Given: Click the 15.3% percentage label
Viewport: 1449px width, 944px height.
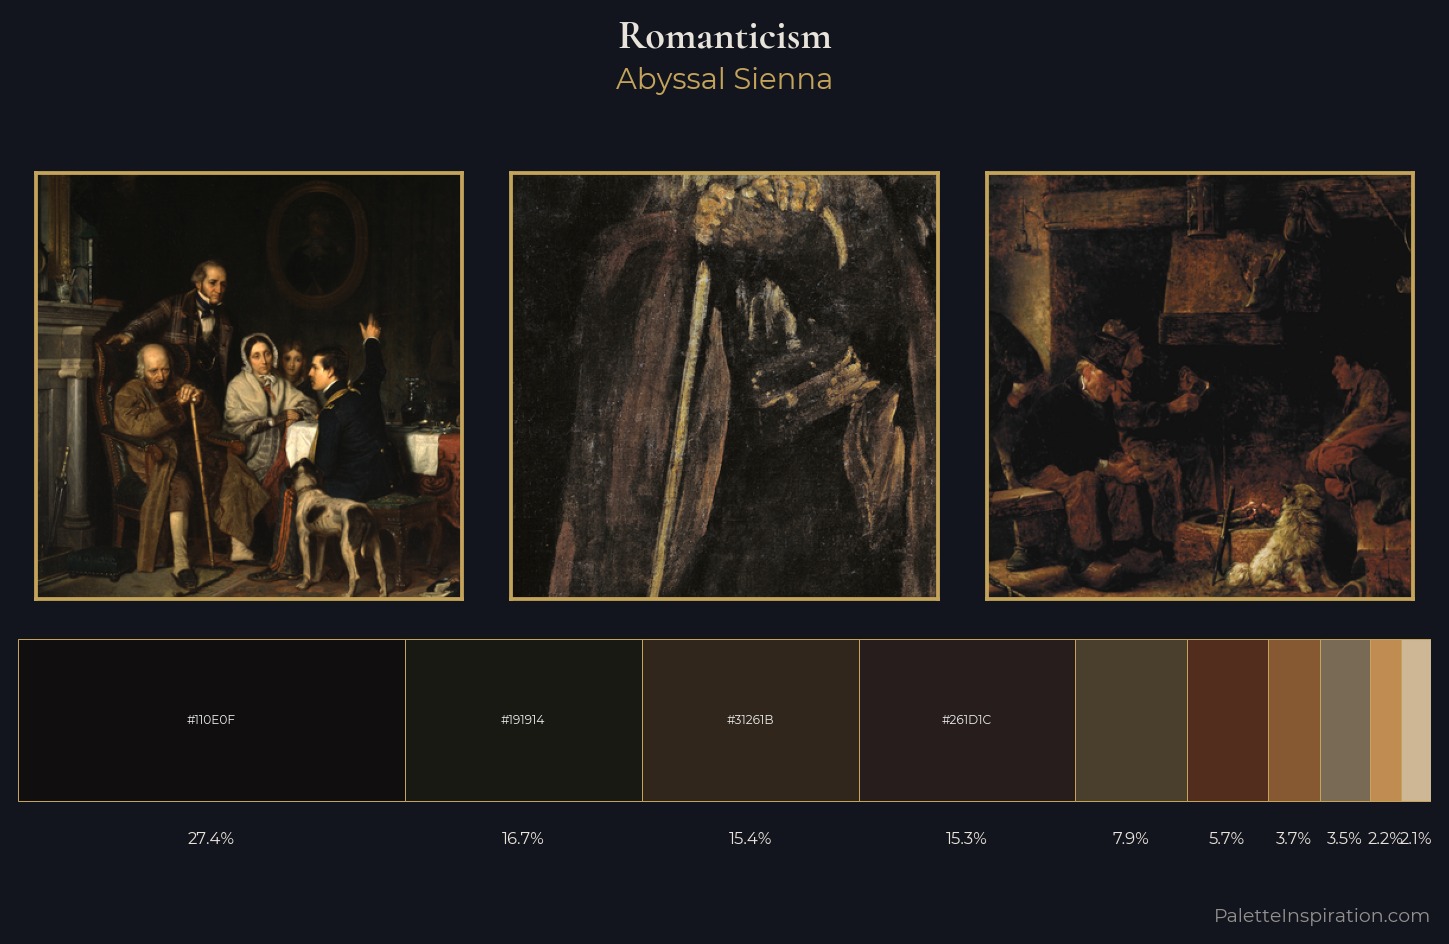Looking at the screenshot, I should pyautogui.click(x=966, y=838).
